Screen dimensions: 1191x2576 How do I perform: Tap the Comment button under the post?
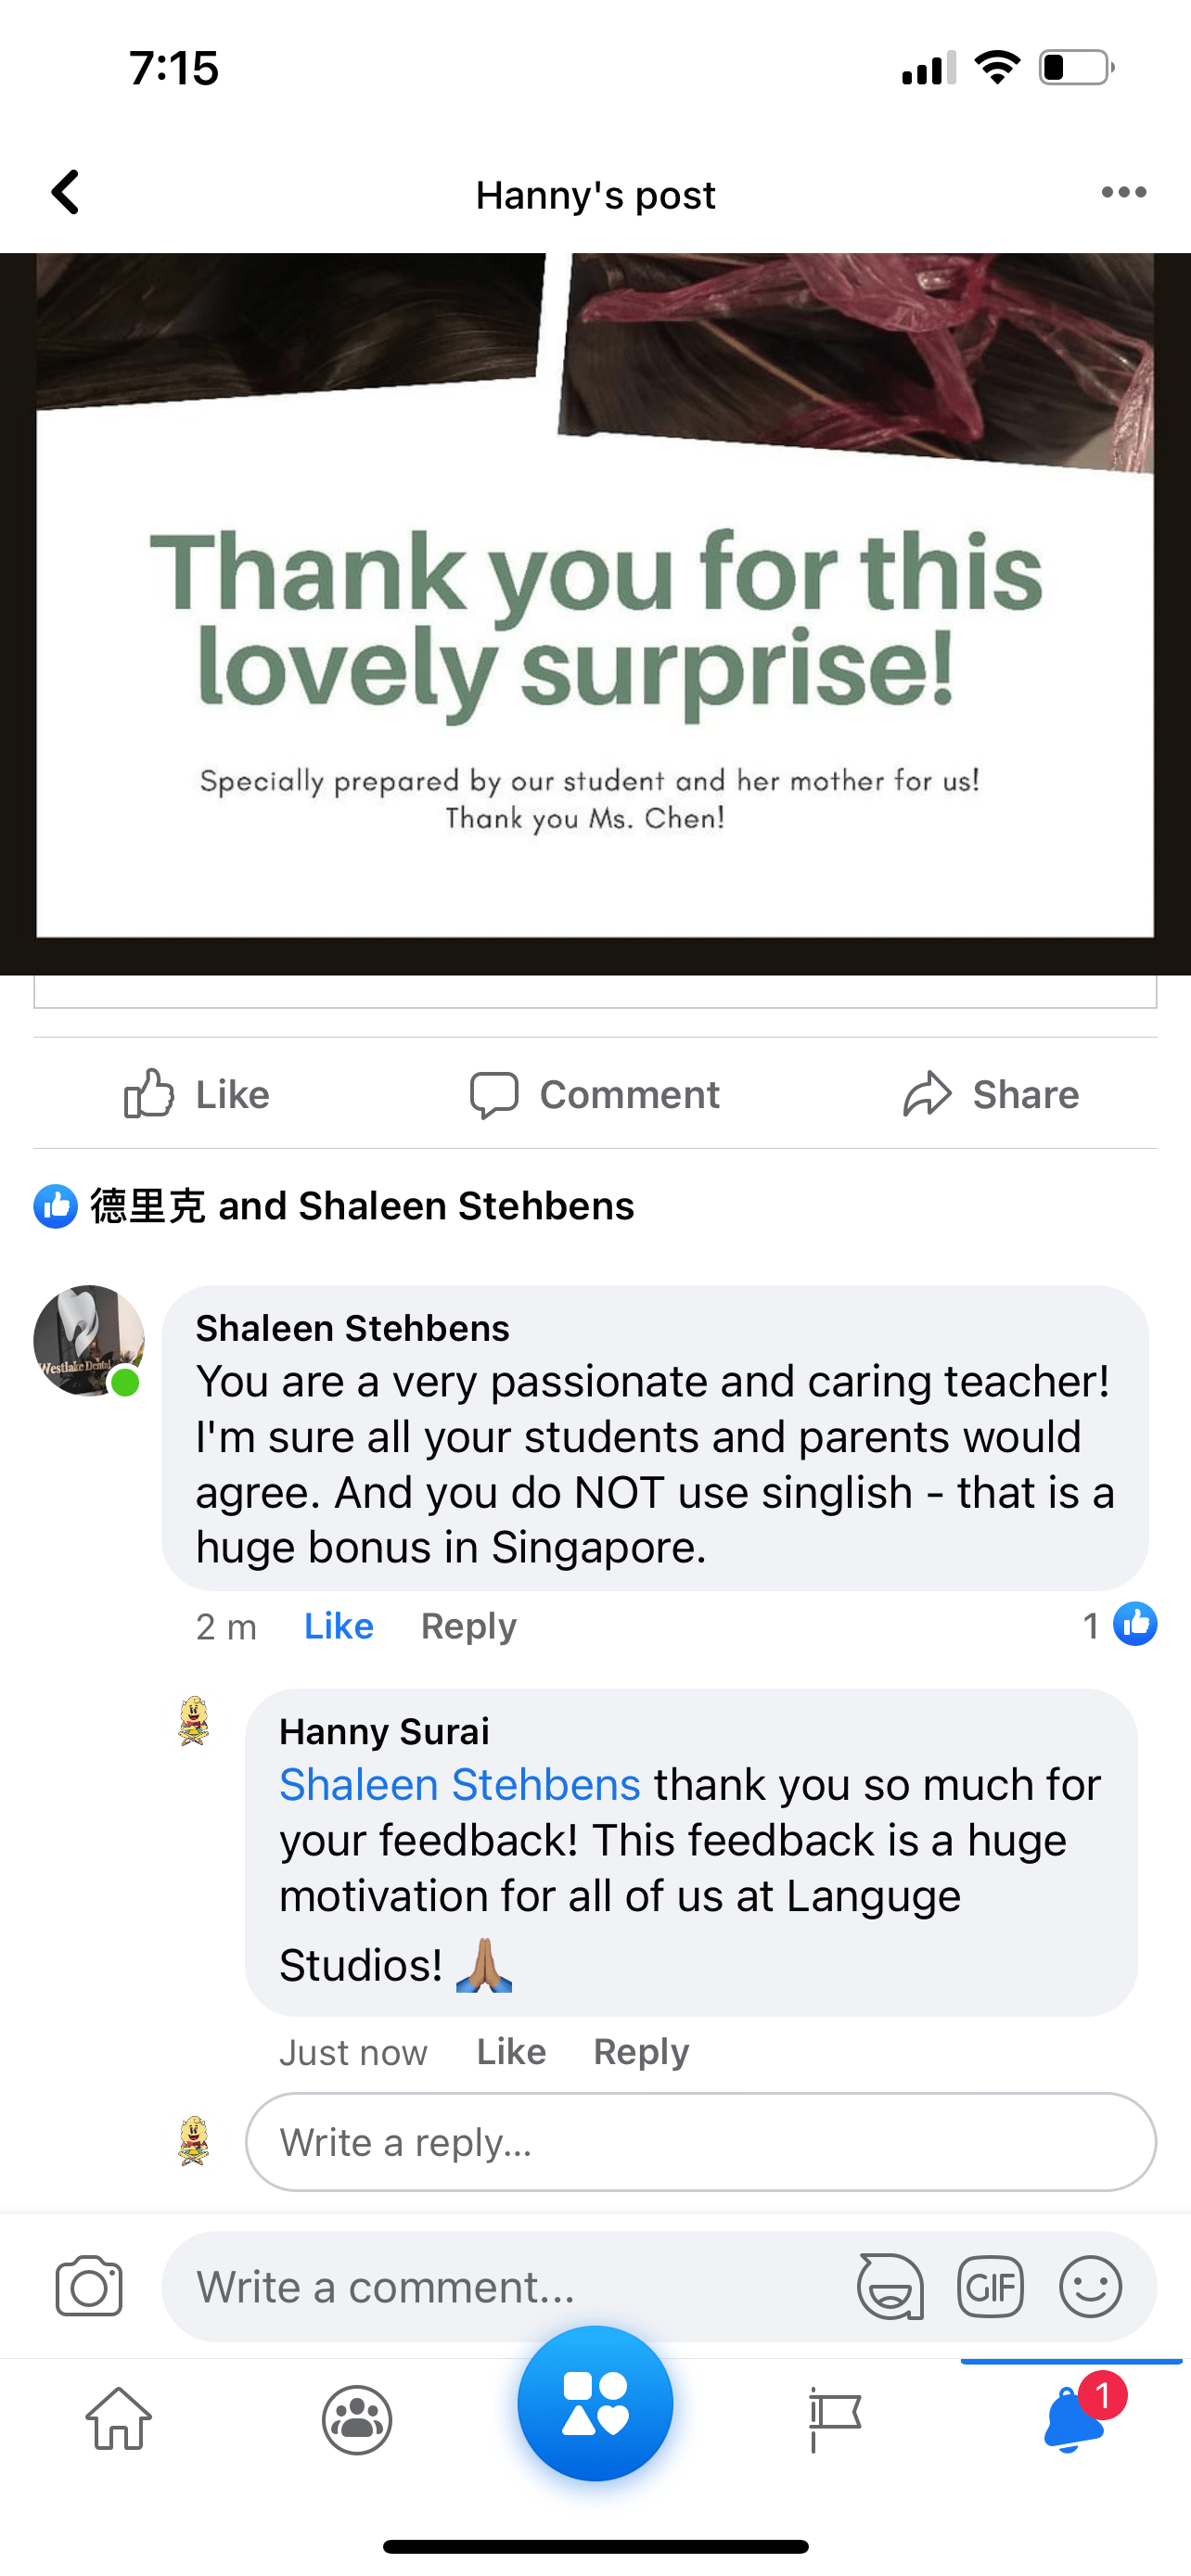[x=595, y=1094]
